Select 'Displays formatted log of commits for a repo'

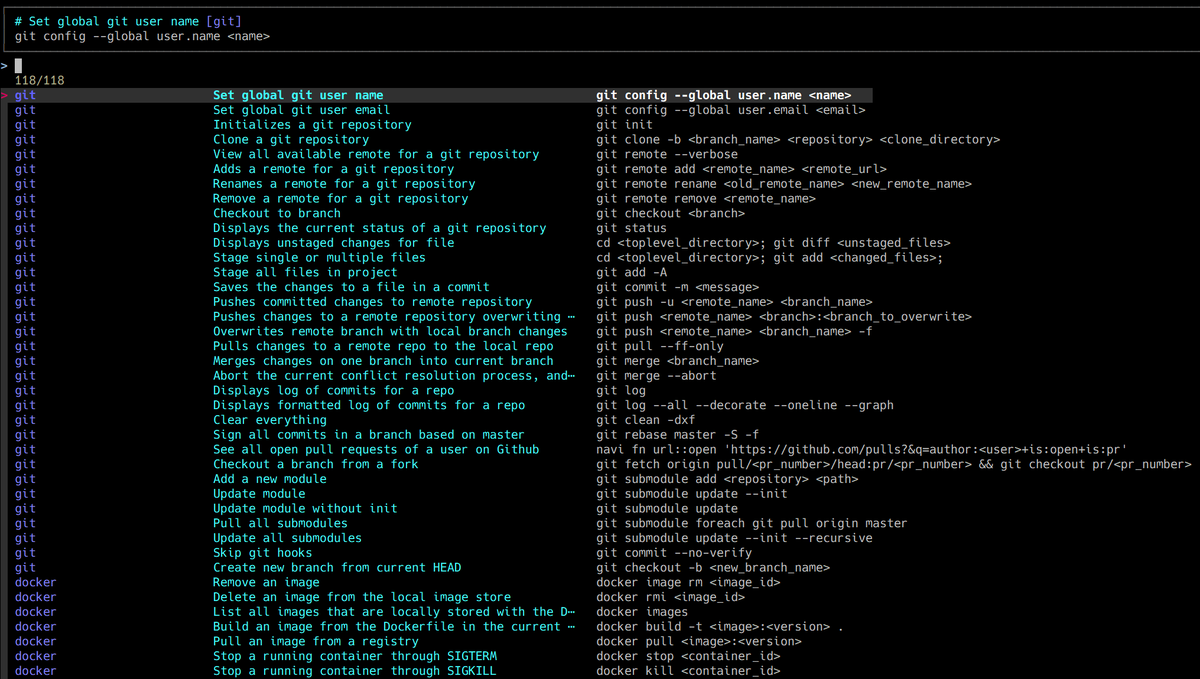369,405
